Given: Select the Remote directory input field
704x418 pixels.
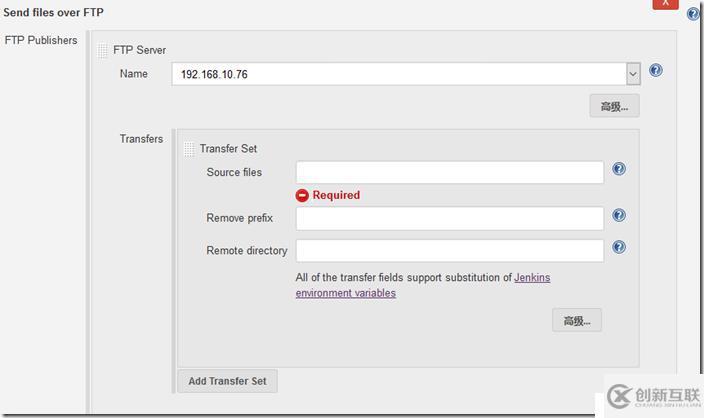Looking at the screenshot, I should pyautogui.click(x=449, y=250).
